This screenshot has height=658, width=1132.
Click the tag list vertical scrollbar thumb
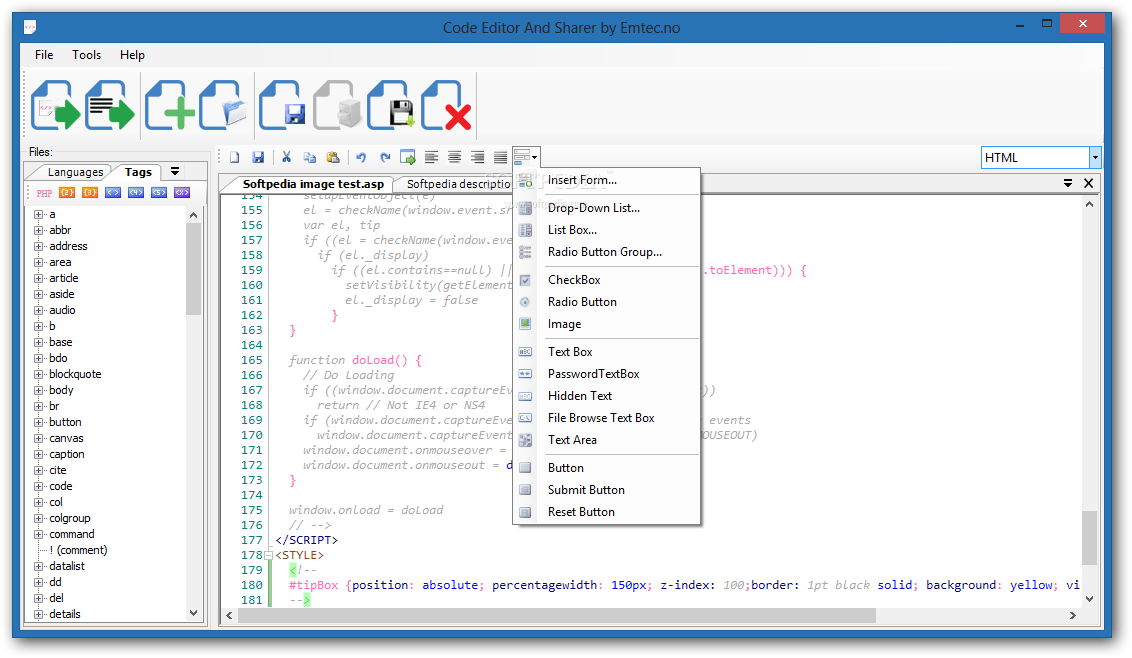coord(193,269)
